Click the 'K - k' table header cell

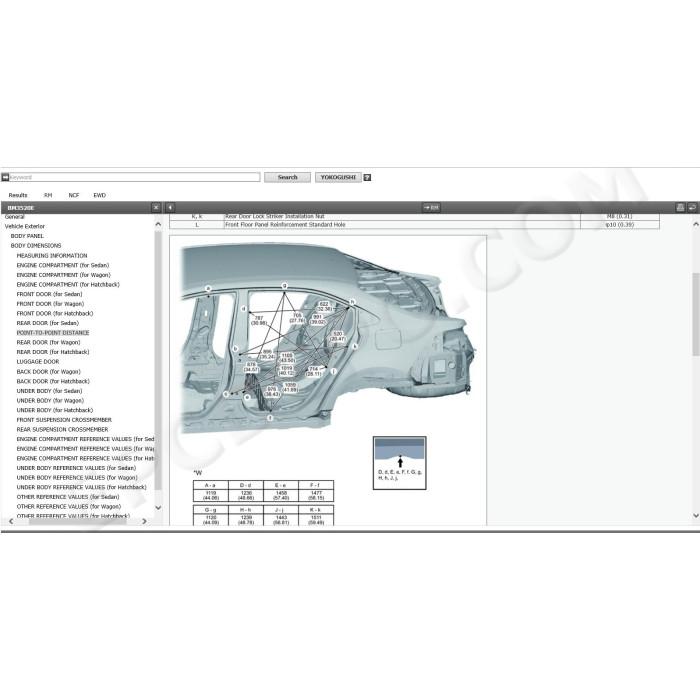point(316,510)
